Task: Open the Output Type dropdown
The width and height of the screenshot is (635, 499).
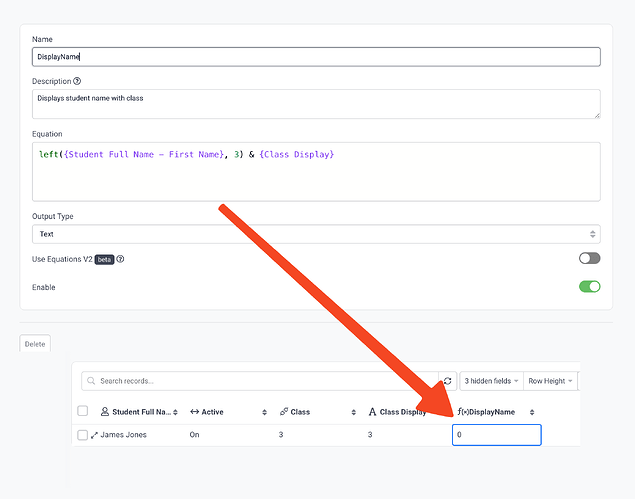Action: pos(316,234)
